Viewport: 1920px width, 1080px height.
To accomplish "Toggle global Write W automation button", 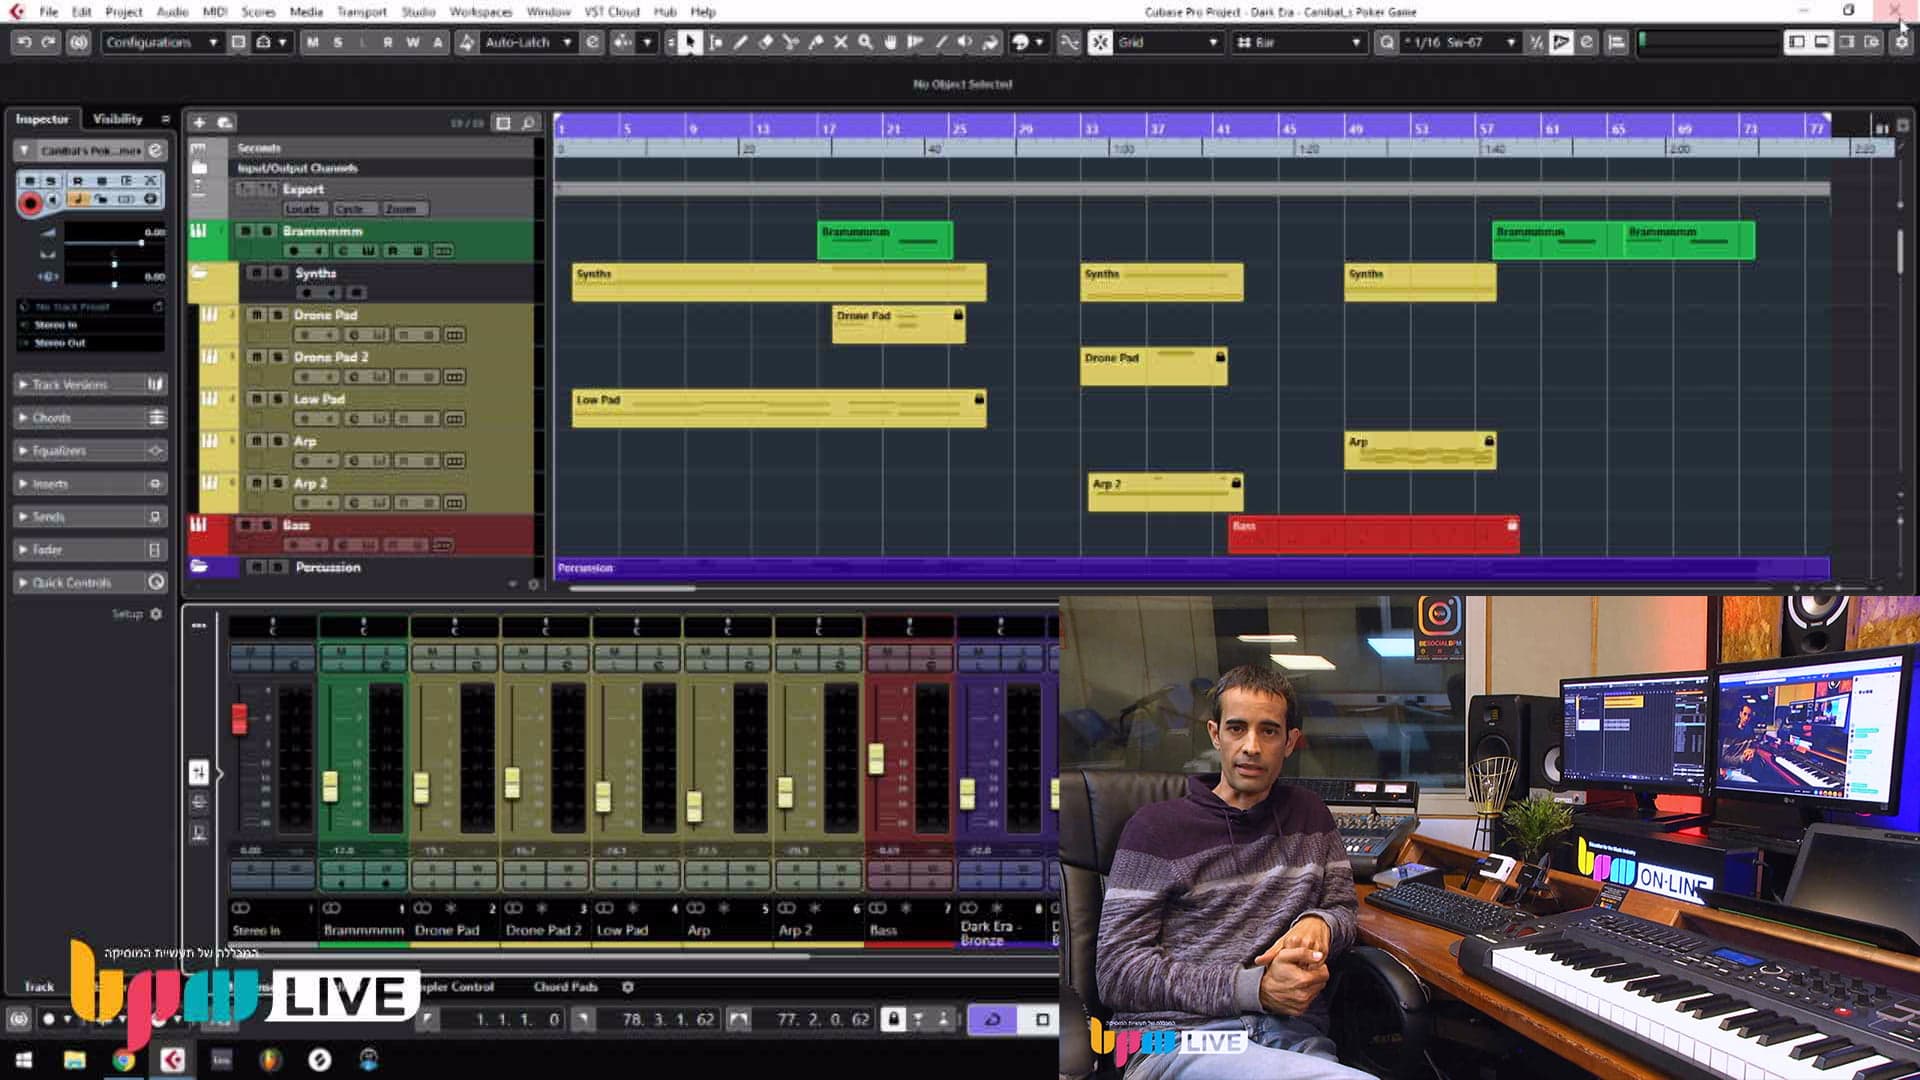I will [413, 42].
